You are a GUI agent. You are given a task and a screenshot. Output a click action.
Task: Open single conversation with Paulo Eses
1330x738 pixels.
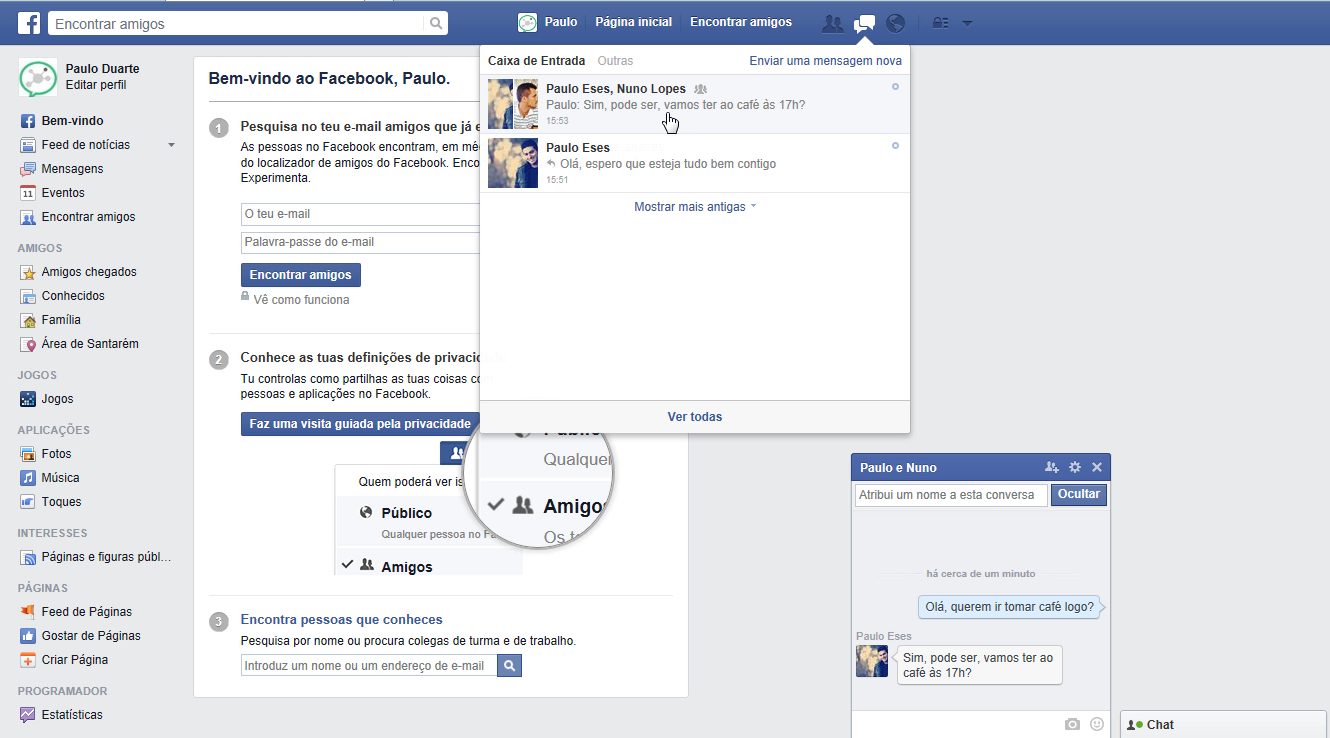[695, 163]
